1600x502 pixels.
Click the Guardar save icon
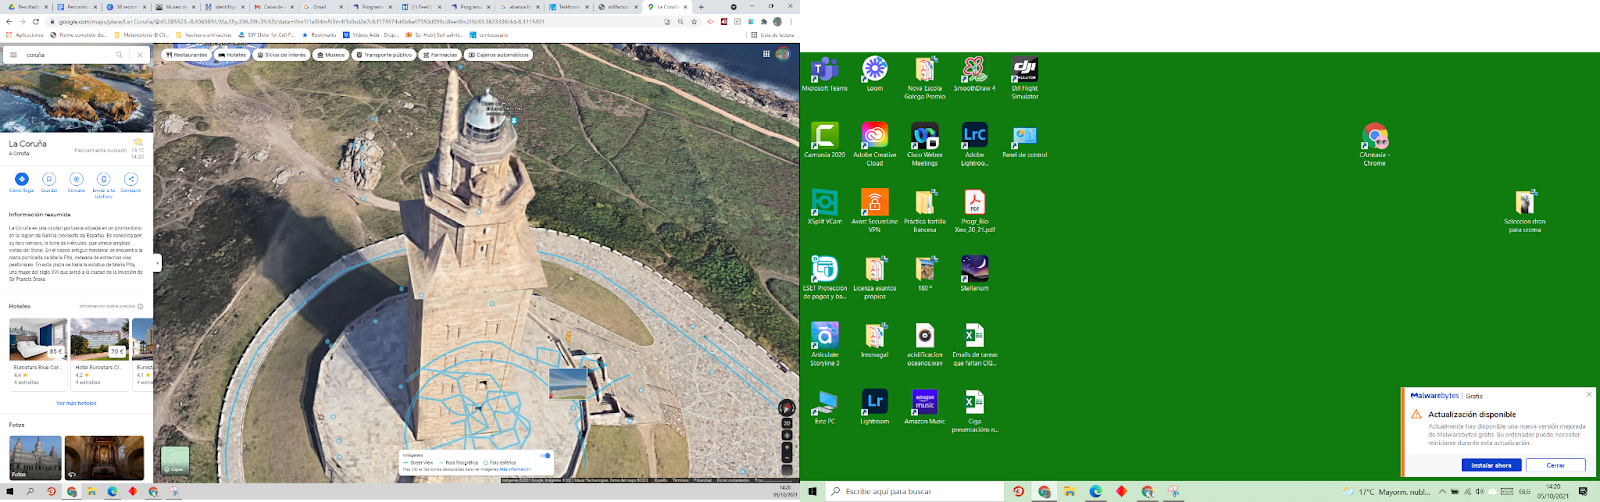point(49,179)
